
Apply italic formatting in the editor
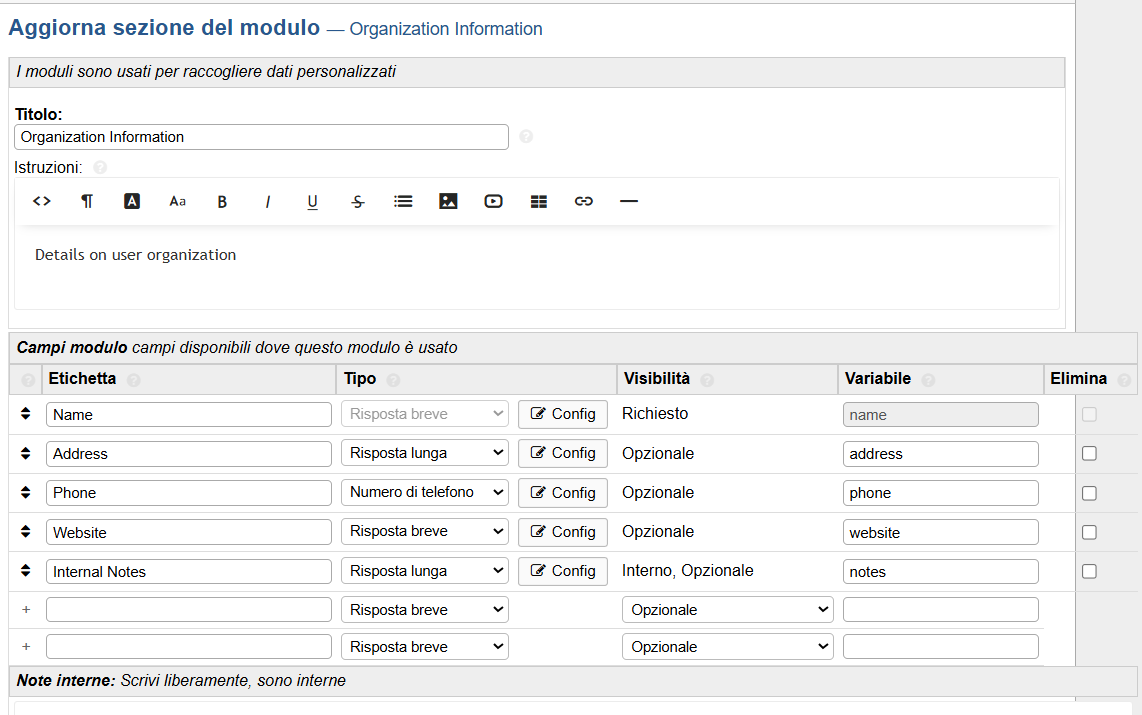[x=267, y=201]
